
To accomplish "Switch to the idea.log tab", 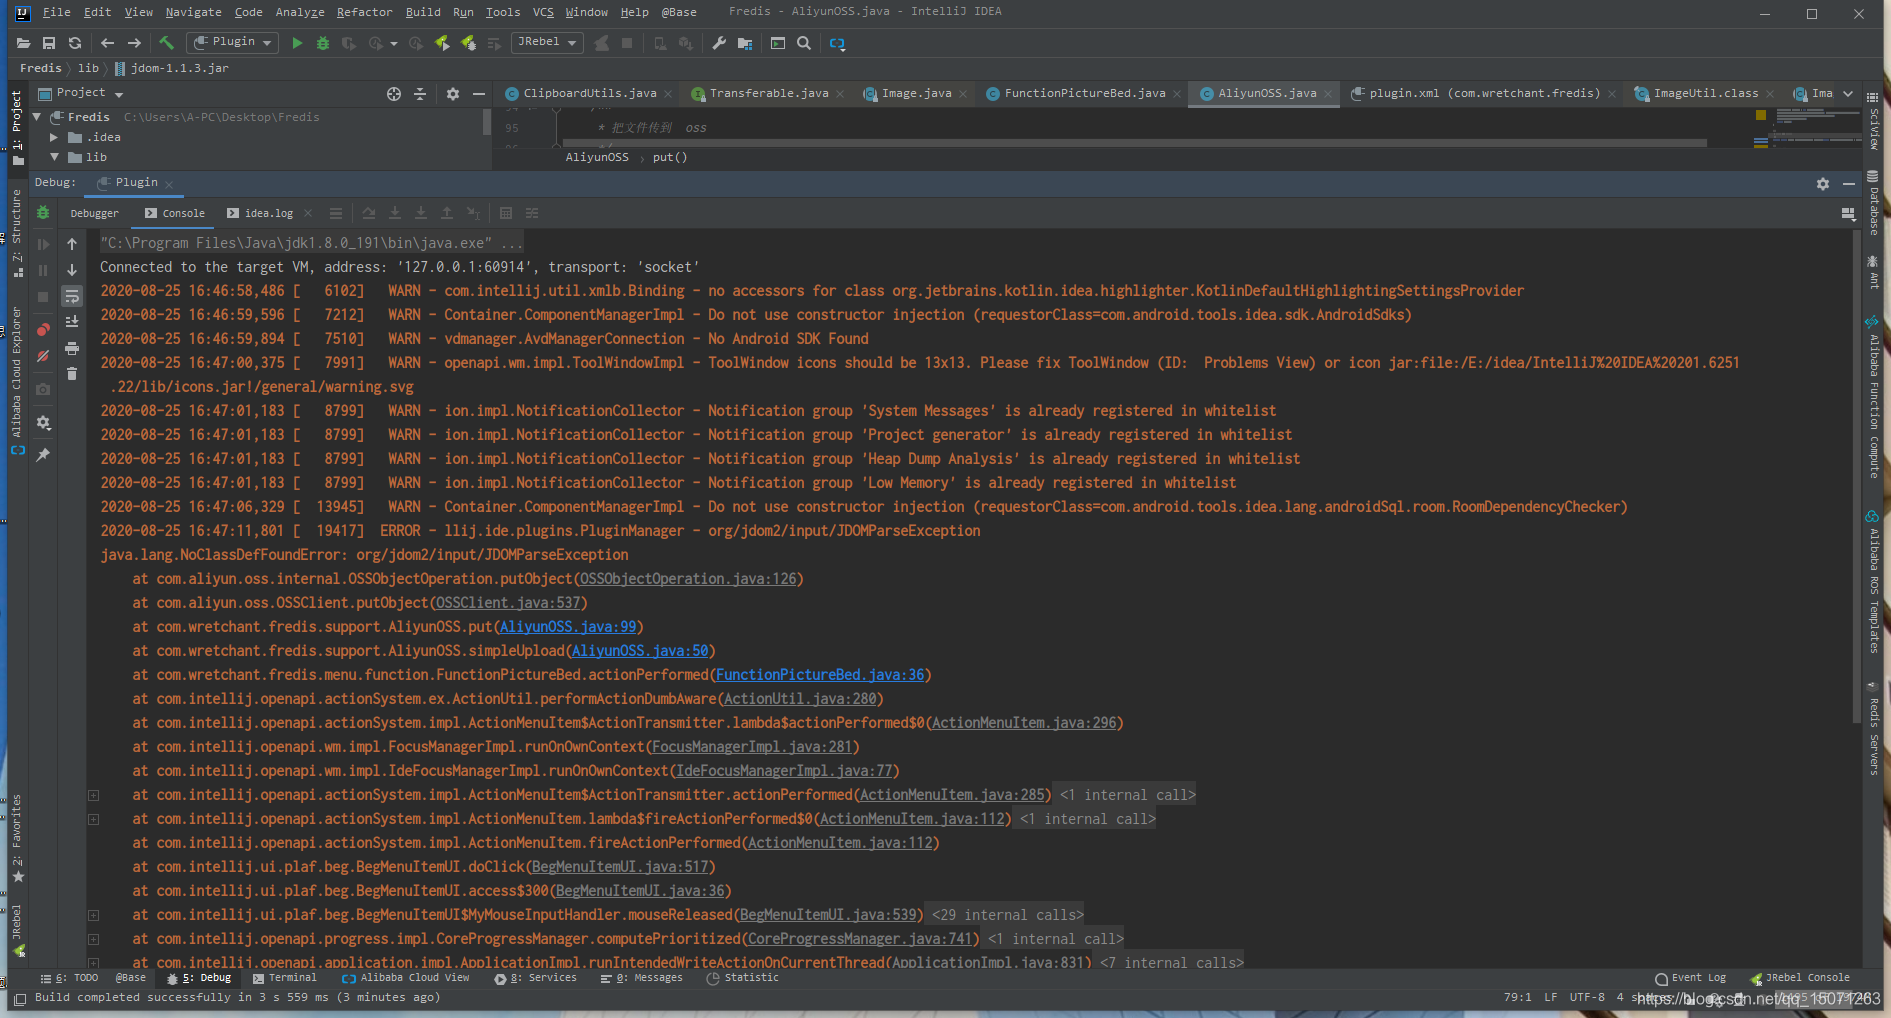I will 268,213.
